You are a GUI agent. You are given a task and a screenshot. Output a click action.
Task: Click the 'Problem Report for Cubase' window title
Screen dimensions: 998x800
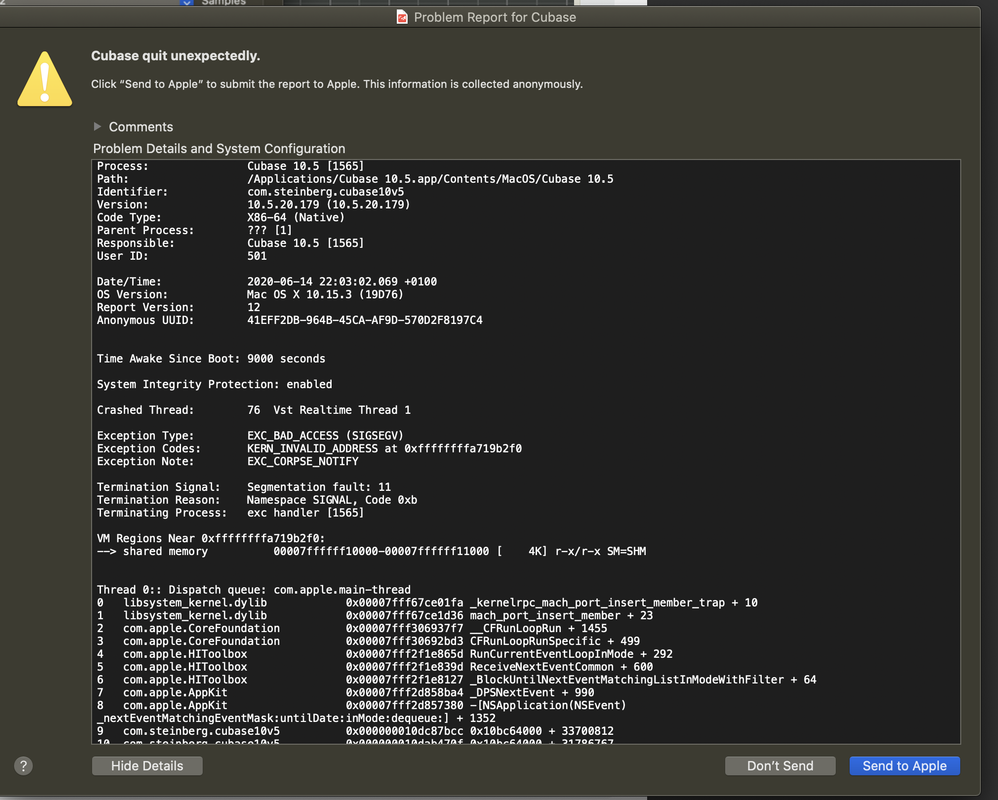pyautogui.click(x=495, y=17)
